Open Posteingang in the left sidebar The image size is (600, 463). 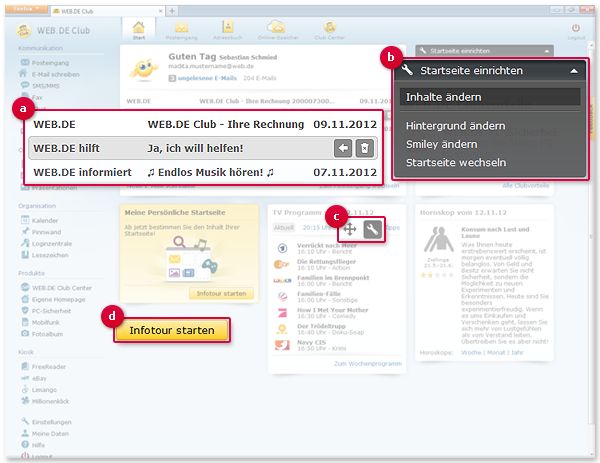45,63
